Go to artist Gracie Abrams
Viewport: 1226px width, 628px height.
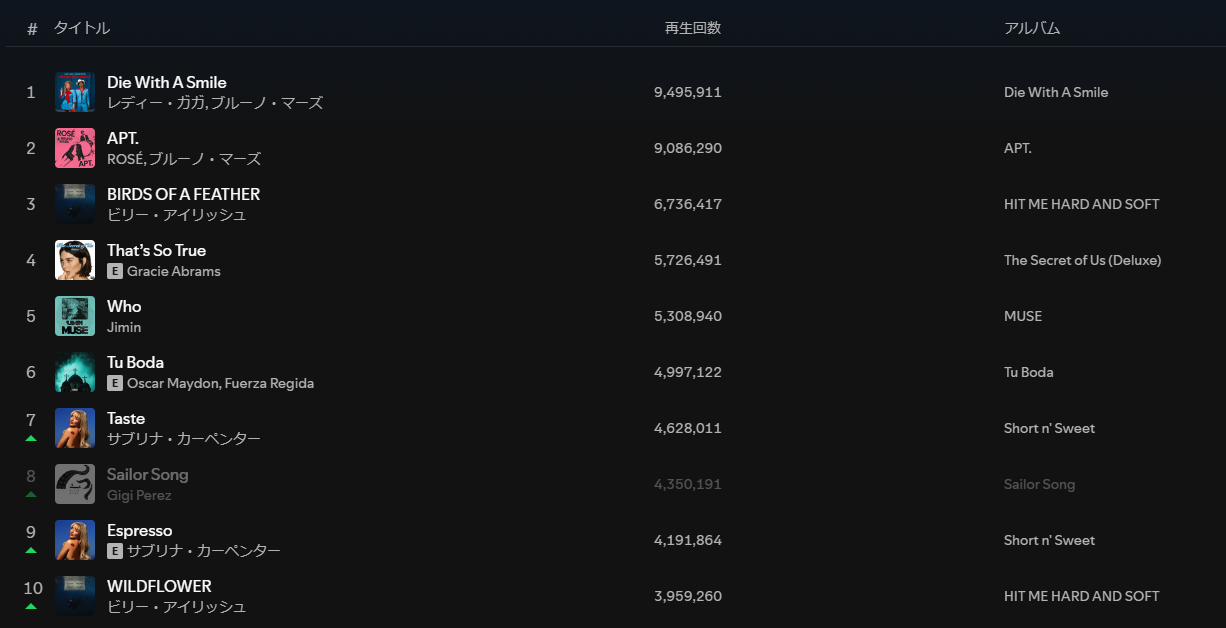click(174, 271)
